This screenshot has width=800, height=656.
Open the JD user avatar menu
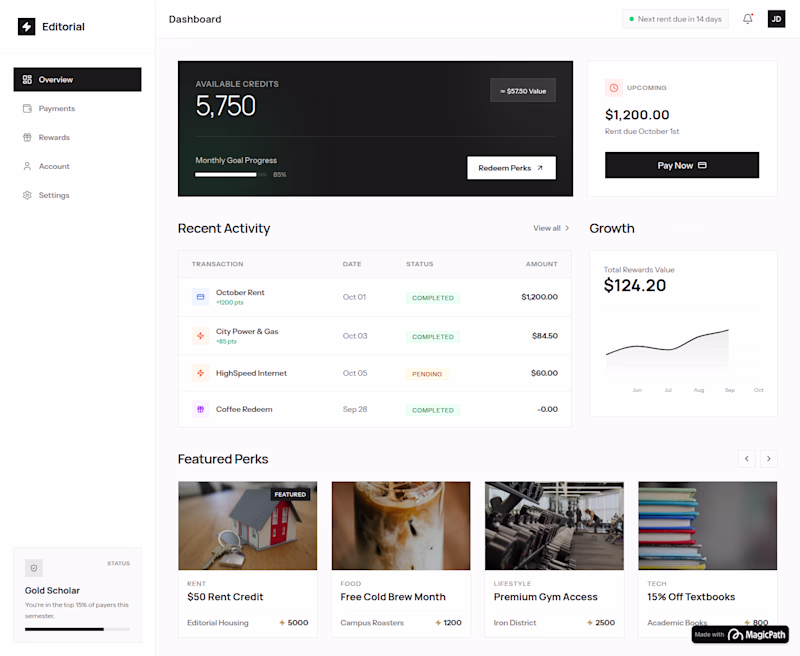pos(776,19)
